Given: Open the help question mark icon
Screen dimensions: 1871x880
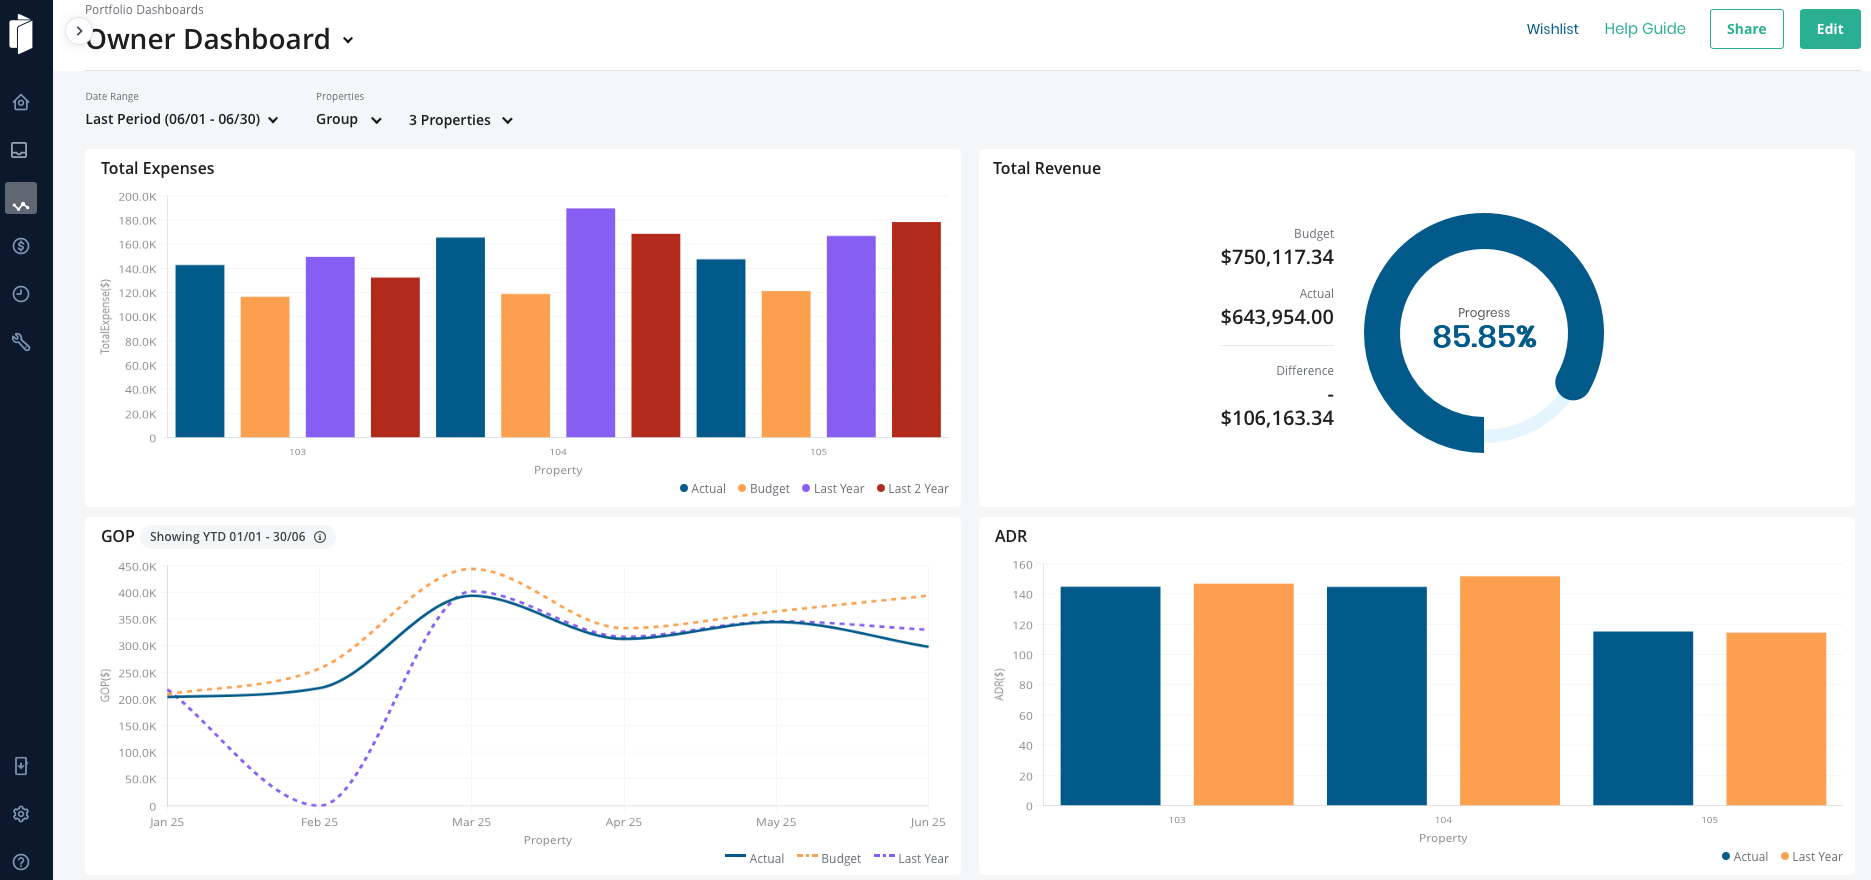Looking at the screenshot, I should pos(21,862).
